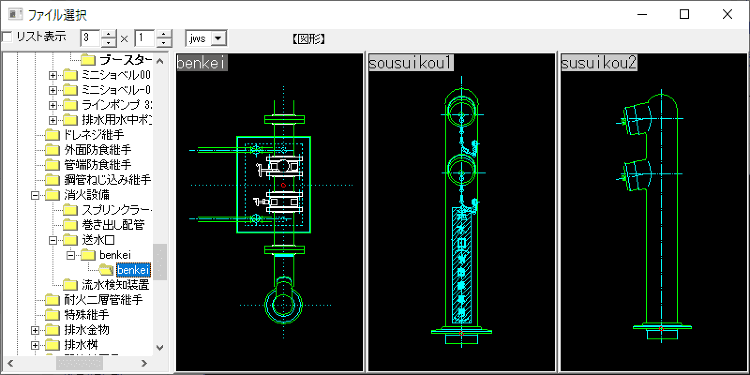Collapse the 送水口 folder node
This screenshot has width=750, height=375.
[x=53, y=240]
